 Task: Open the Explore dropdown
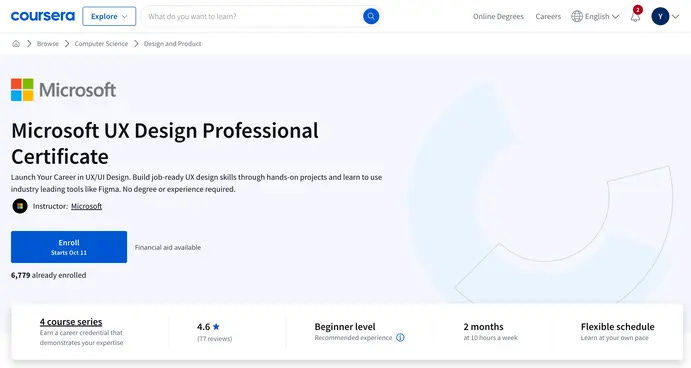[x=109, y=16]
